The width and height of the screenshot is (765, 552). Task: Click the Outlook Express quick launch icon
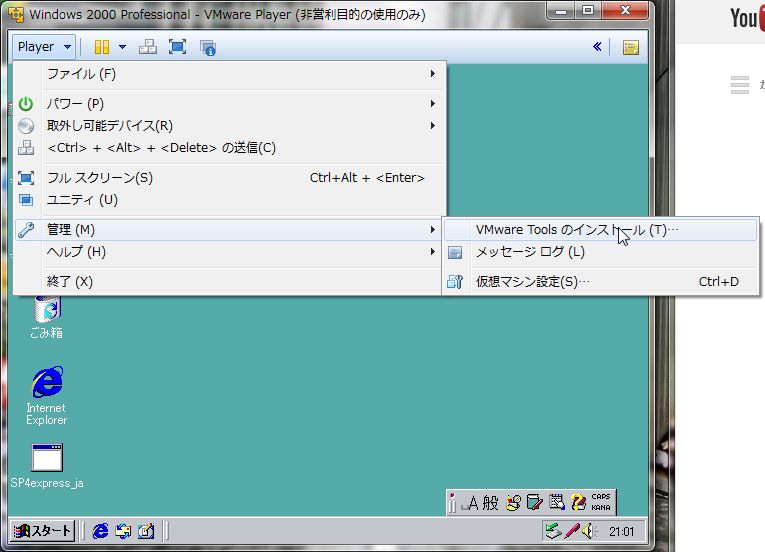[x=123, y=531]
